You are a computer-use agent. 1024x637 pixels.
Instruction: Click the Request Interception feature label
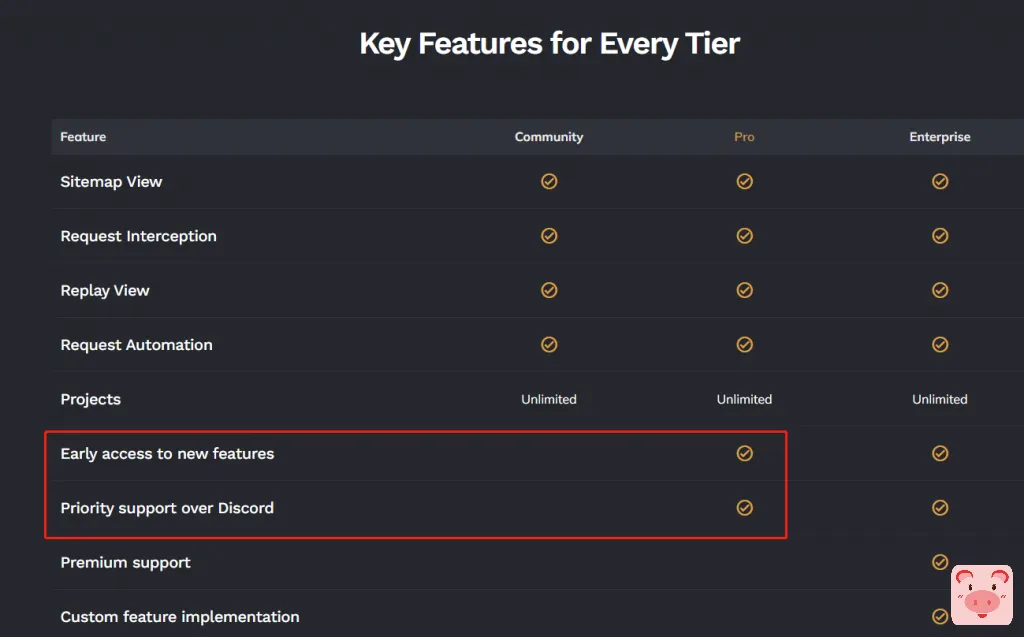click(138, 236)
